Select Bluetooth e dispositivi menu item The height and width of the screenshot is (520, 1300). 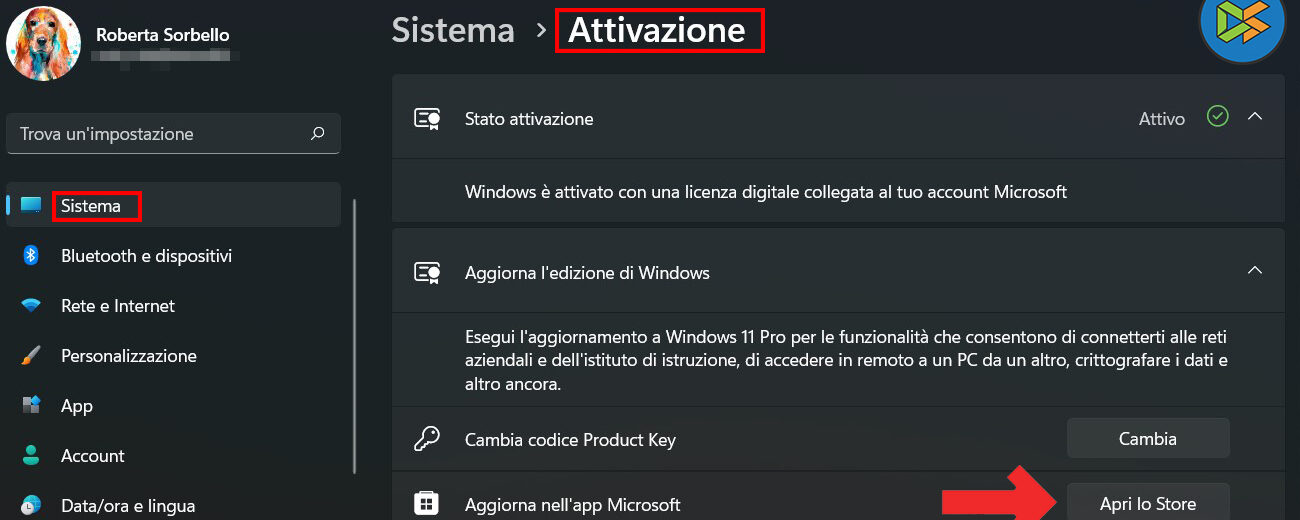(146, 256)
